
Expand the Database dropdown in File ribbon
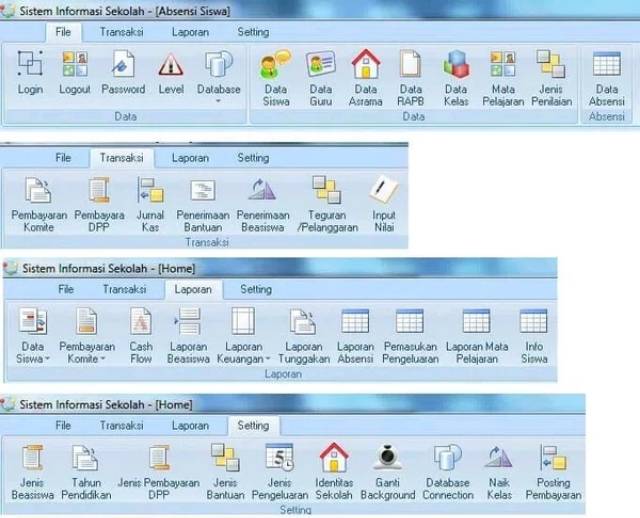(218, 100)
